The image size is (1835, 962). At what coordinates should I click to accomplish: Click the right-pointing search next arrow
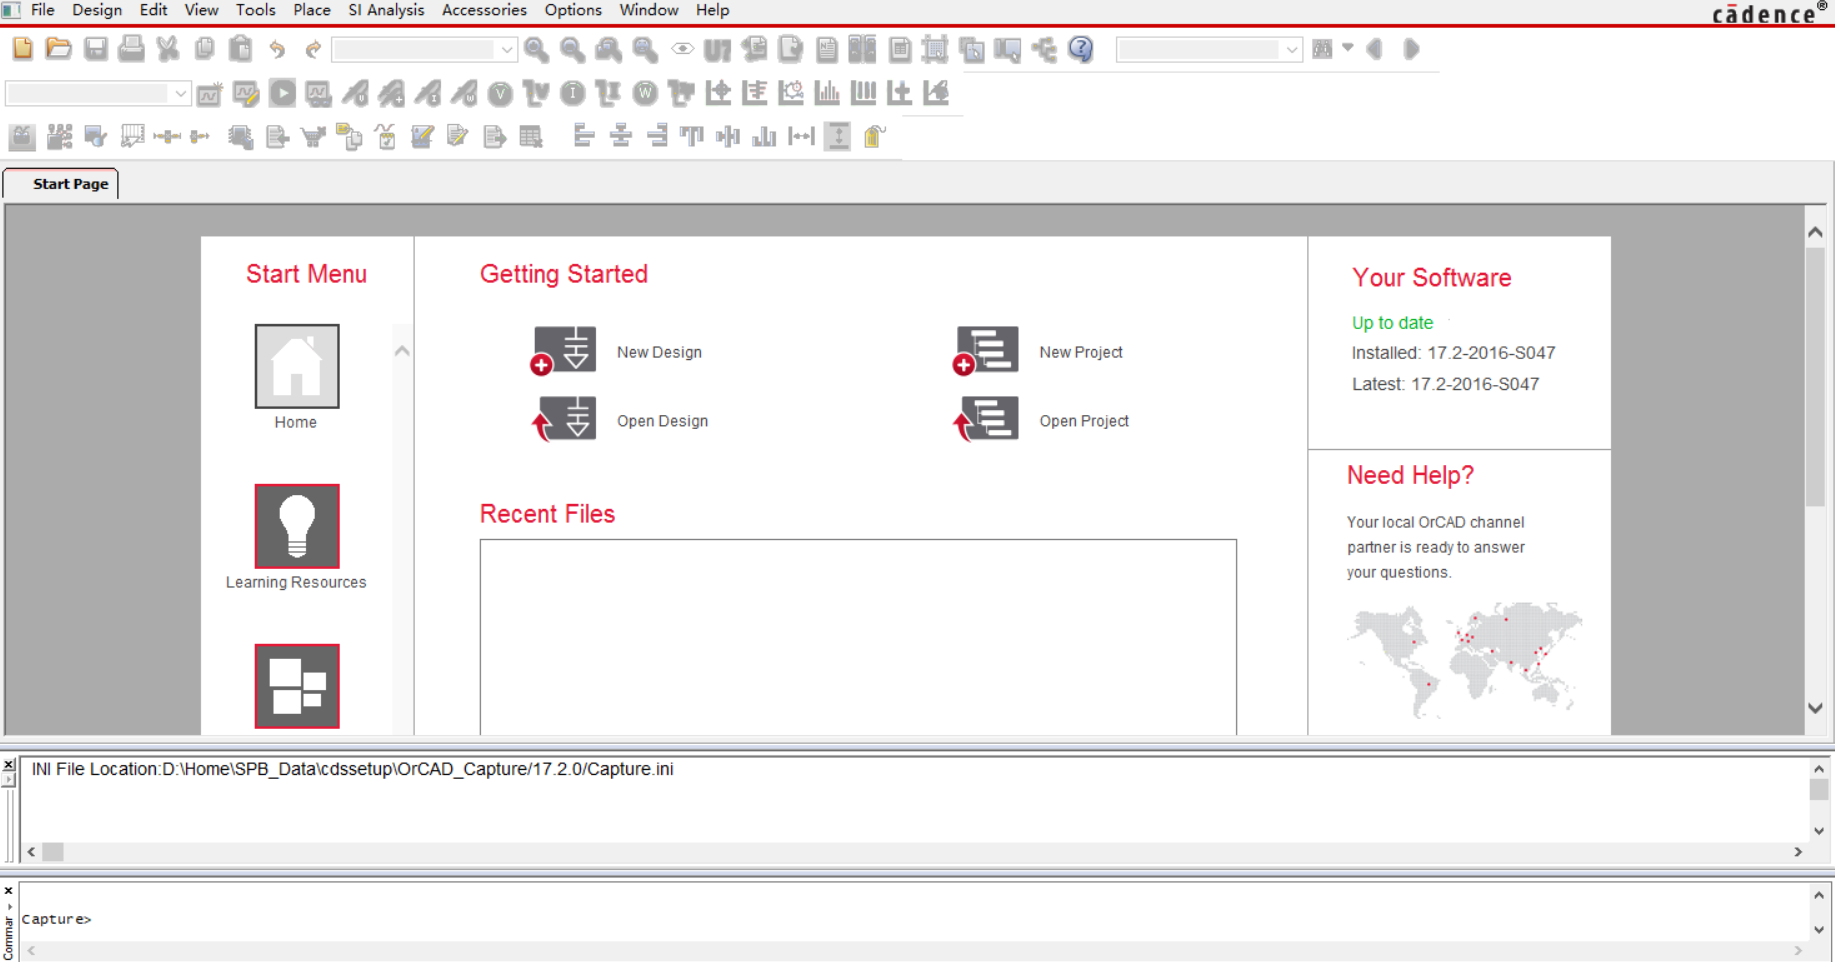tap(1411, 48)
